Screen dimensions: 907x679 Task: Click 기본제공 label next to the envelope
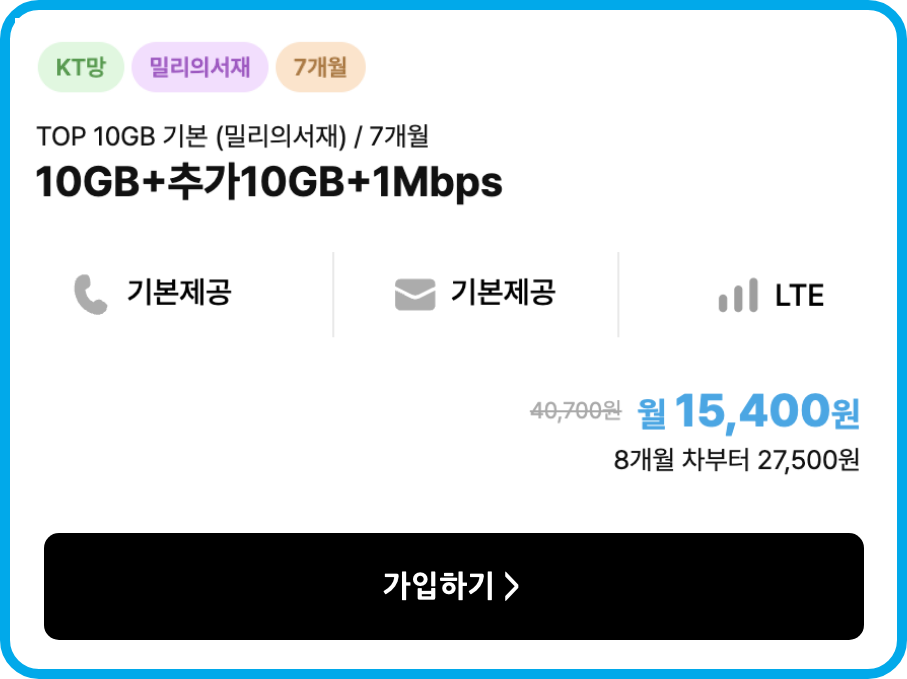point(503,291)
